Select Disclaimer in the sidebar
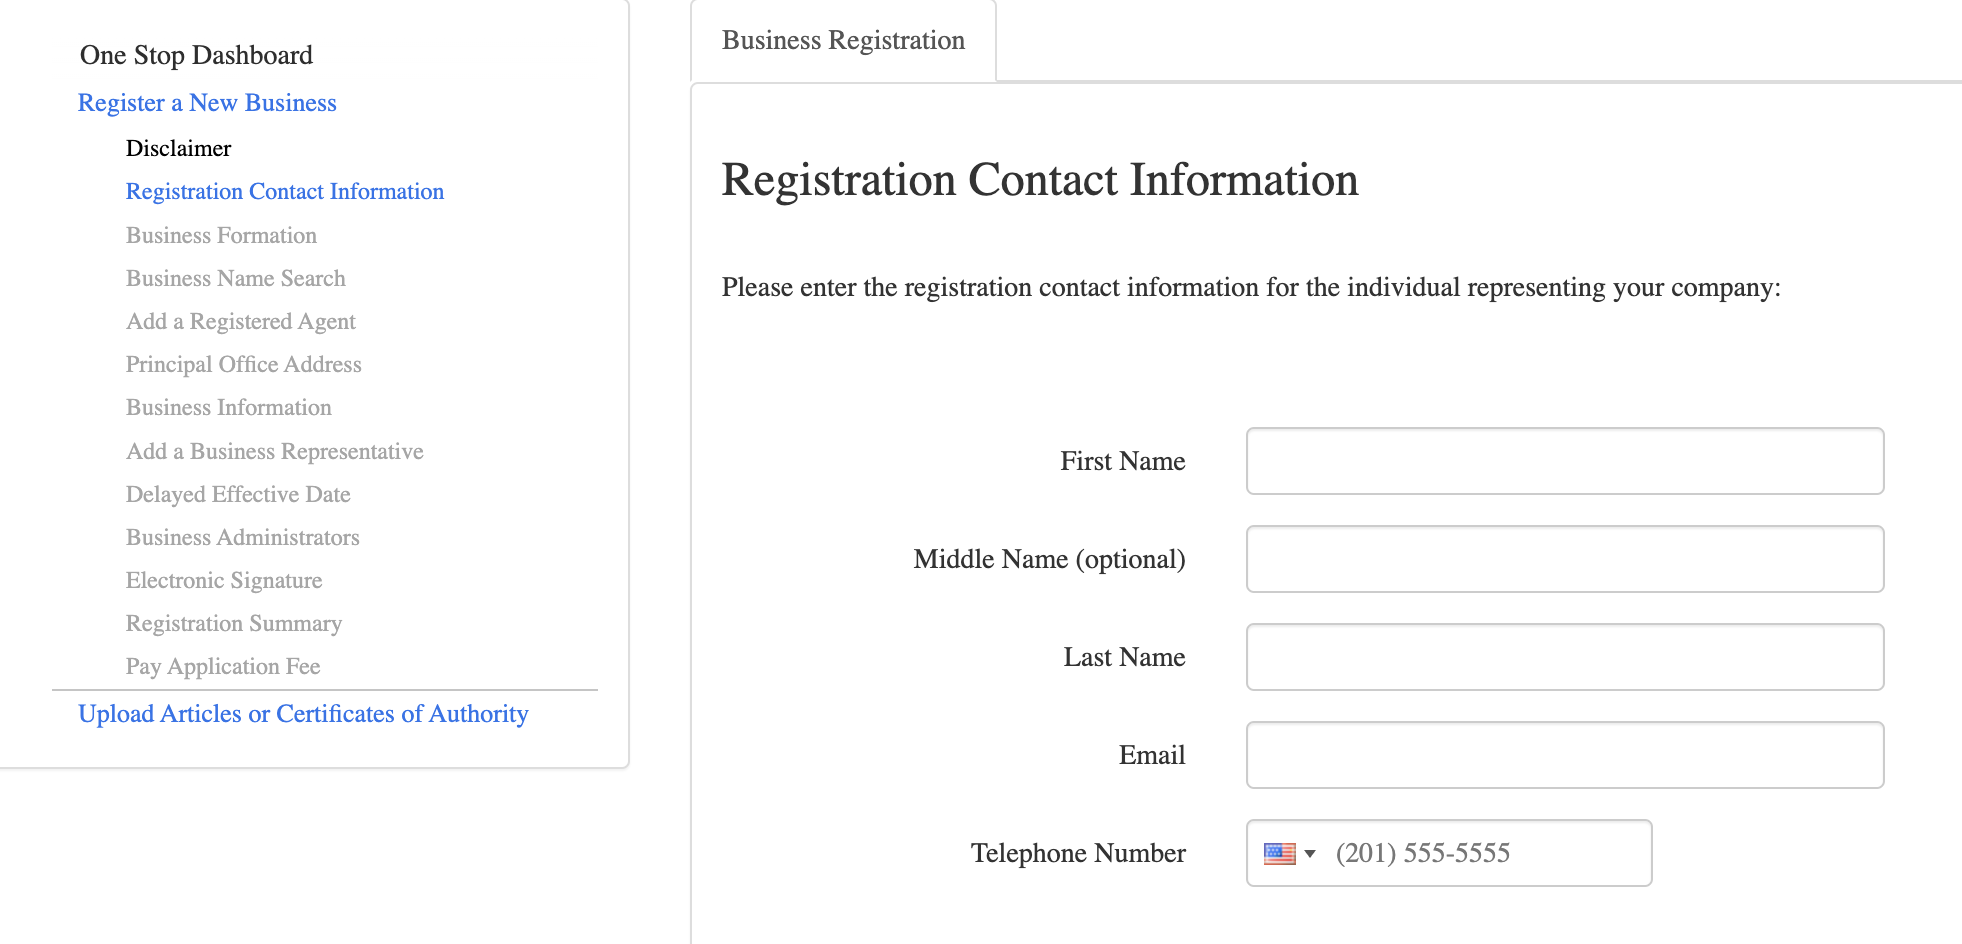 tap(178, 148)
